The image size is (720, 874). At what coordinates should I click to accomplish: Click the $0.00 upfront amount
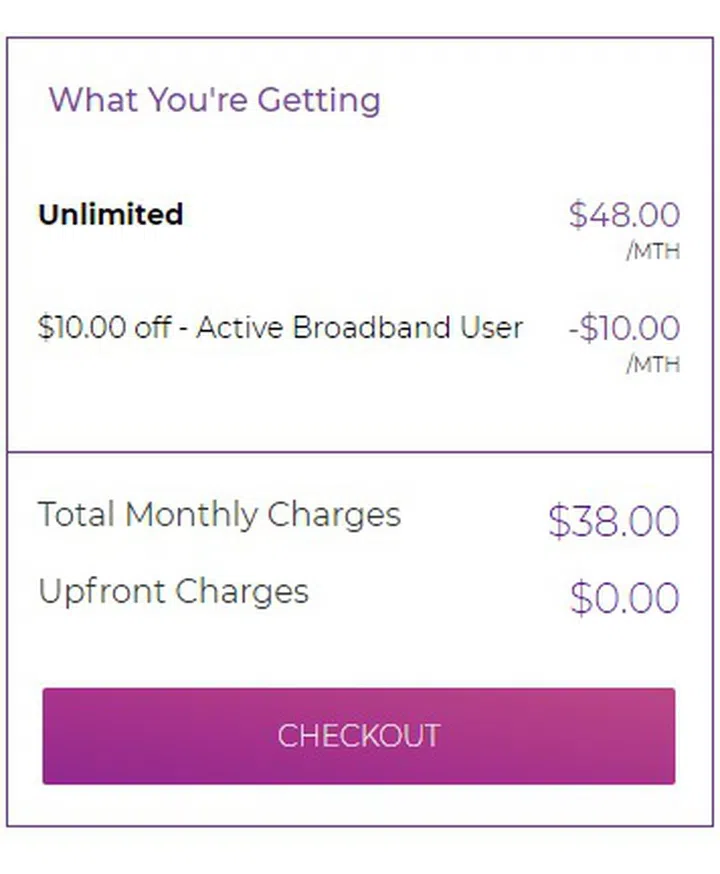[x=626, y=597]
